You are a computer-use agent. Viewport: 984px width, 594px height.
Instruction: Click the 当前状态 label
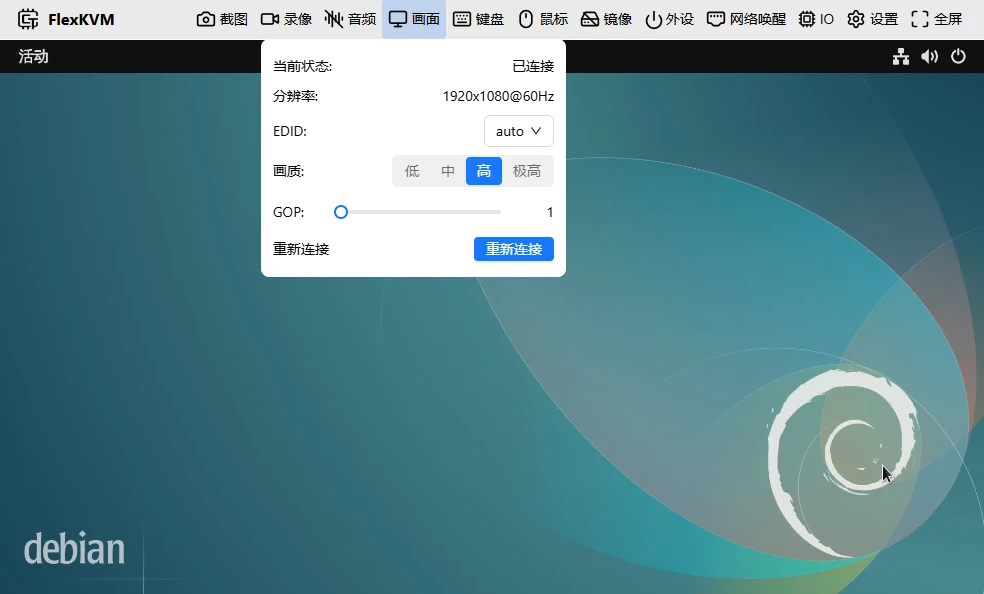click(302, 66)
